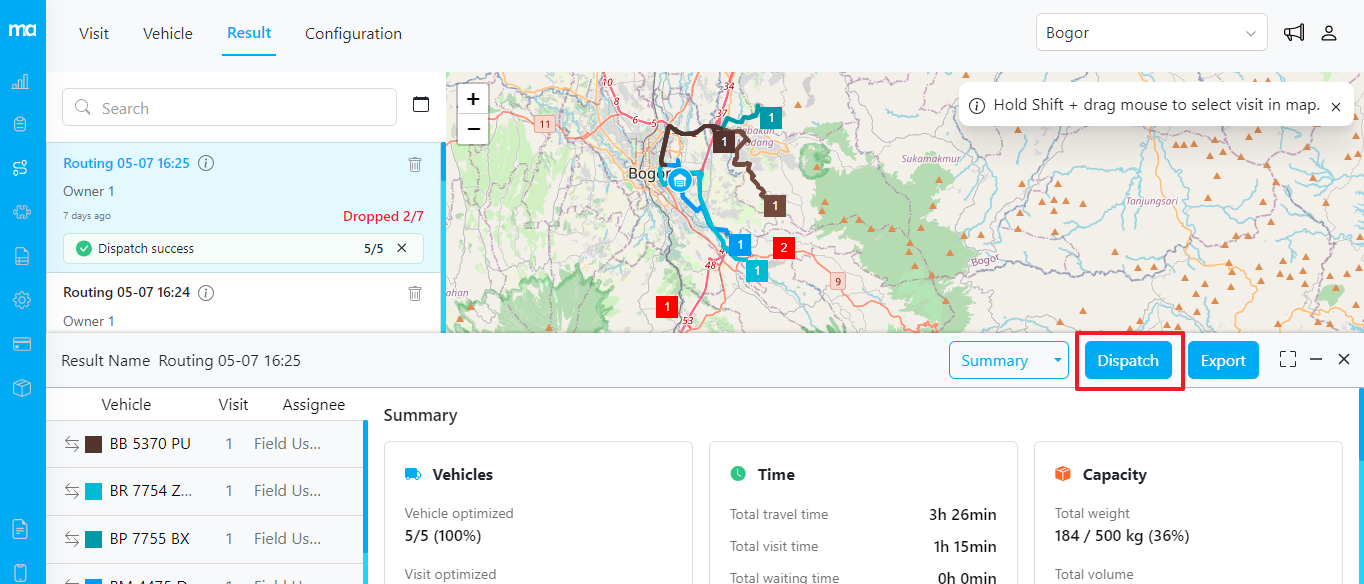Open the routing icon in left sidebar

(x=20, y=168)
